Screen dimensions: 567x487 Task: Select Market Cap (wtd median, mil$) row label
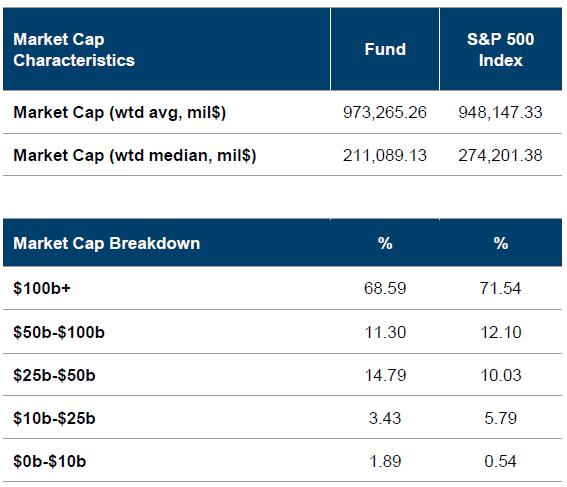pyautogui.click(x=135, y=155)
